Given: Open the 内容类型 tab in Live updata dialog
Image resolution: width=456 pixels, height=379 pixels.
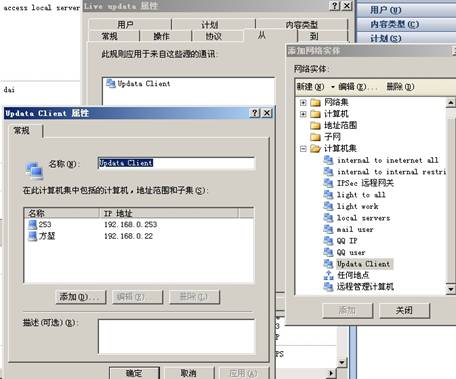Looking at the screenshot, I should tap(302, 24).
